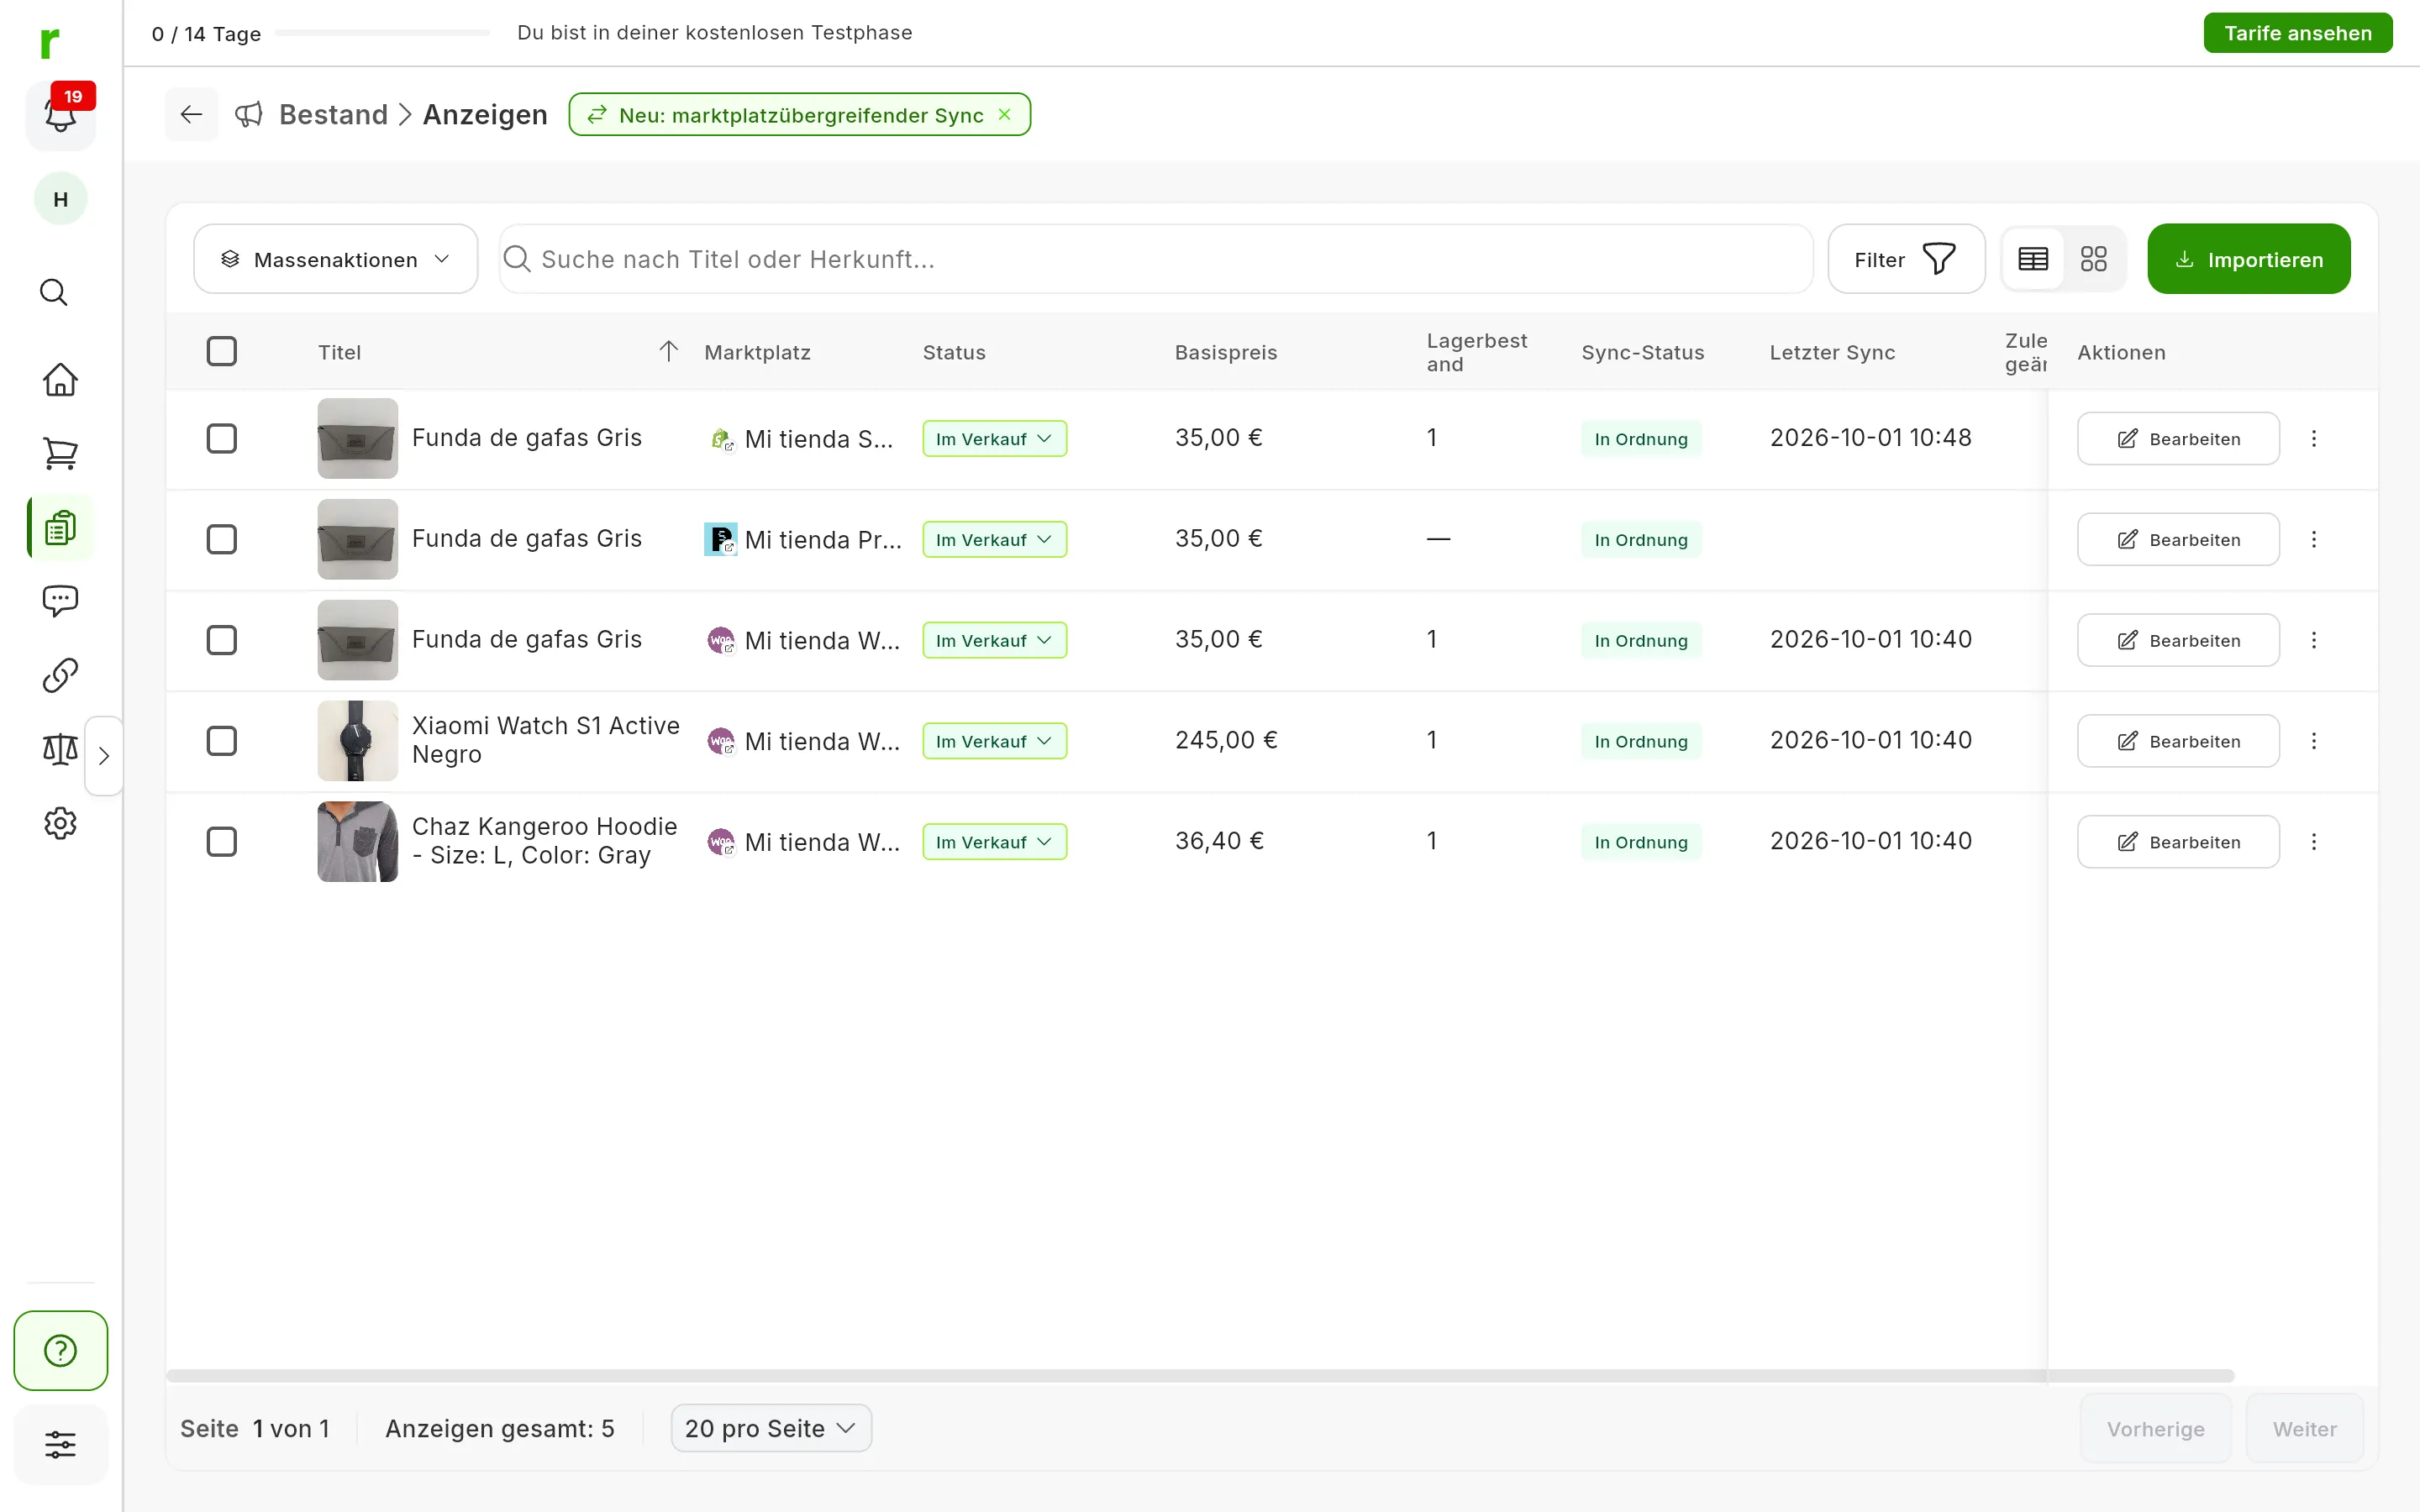Viewport: 2420px width, 1512px height.
Task: Open the chat messages icon in sidebar
Action: pos(60,601)
